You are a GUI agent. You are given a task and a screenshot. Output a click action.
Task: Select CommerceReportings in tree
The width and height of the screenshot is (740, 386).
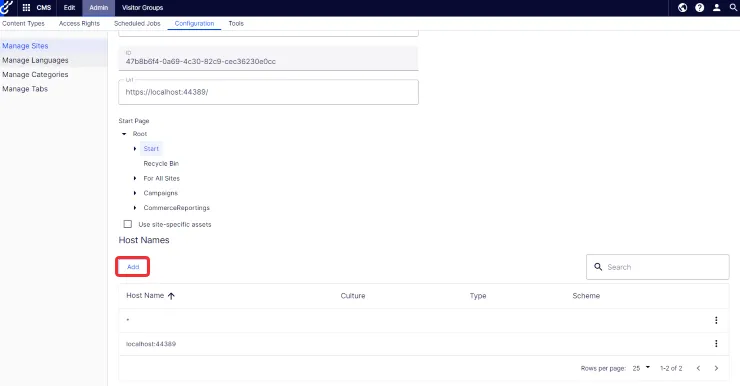coord(177,208)
